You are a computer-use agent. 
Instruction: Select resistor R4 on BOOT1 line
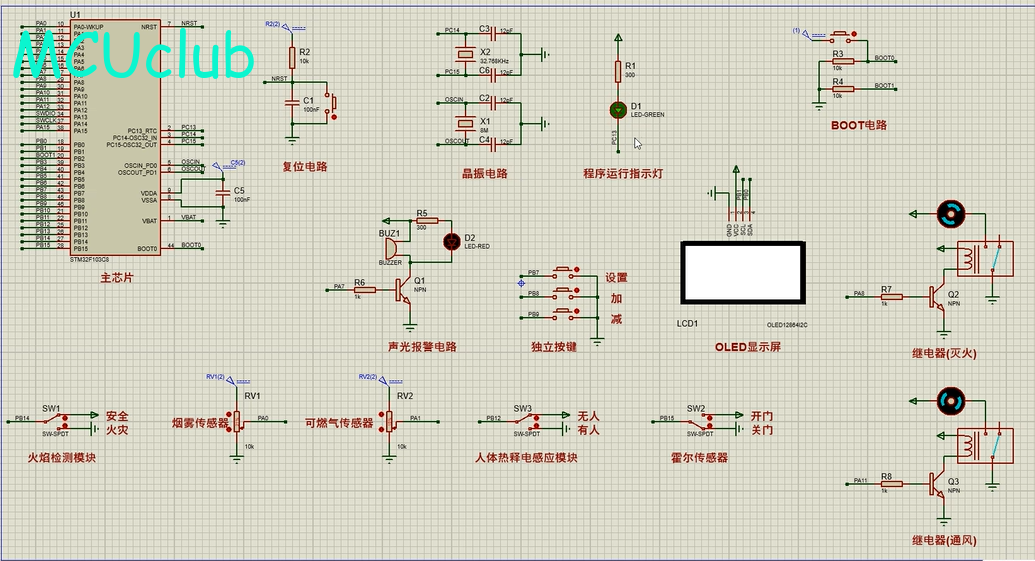tap(843, 89)
